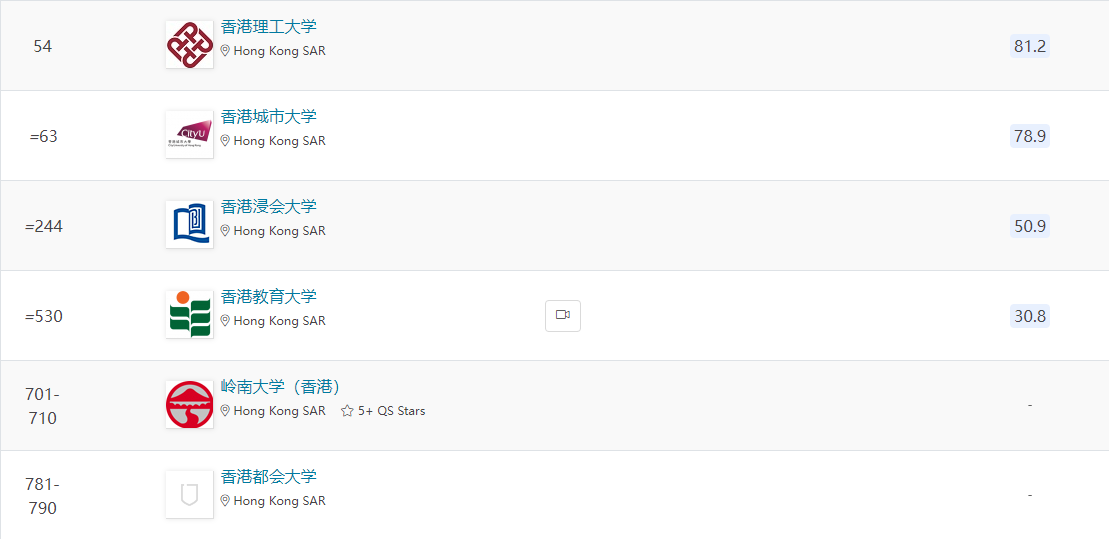Click the Lingnan University red logo
This screenshot has height=539, width=1109.
tap(189, 405)
